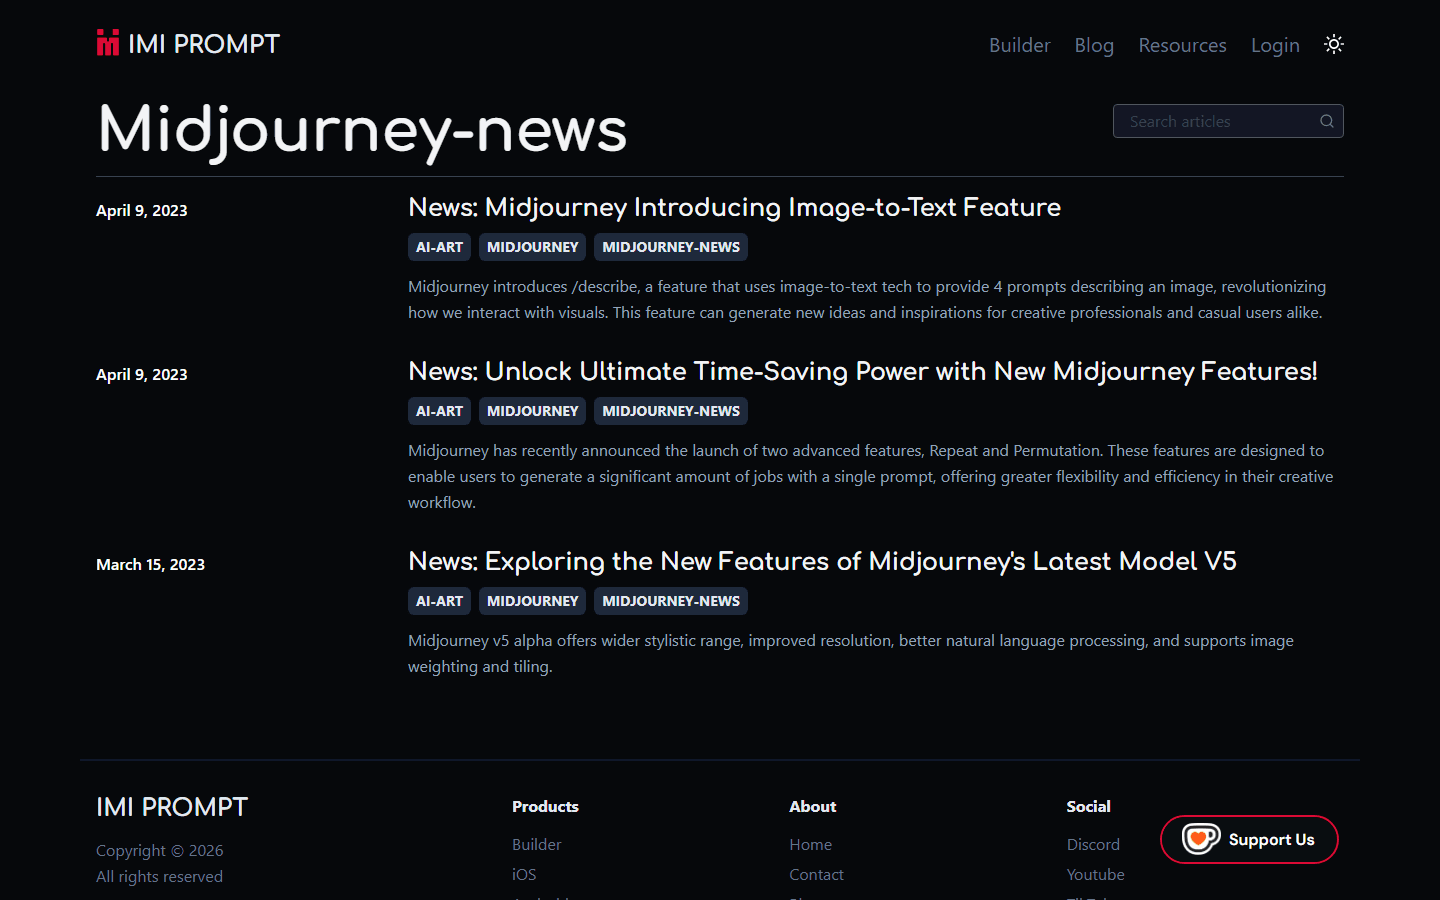Select MIDJOURNEY-NEWS tag under Model V5 article
This screenshot has height=900, width=1440.
coord(671,601)
